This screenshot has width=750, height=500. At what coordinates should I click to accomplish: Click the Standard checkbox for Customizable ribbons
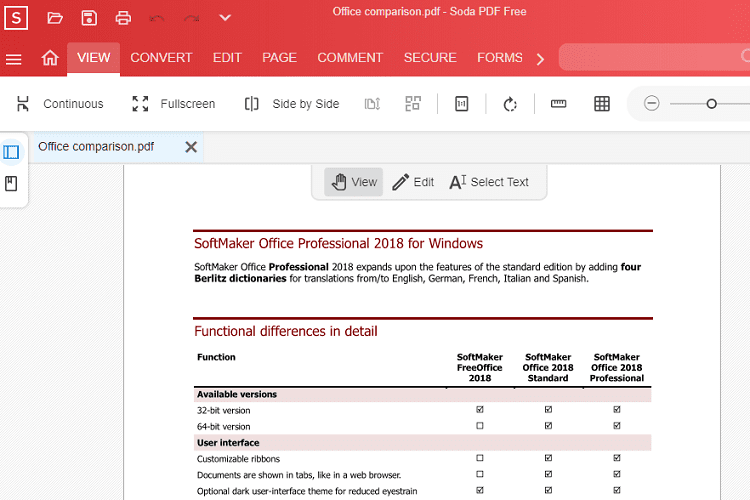(548, 458)
